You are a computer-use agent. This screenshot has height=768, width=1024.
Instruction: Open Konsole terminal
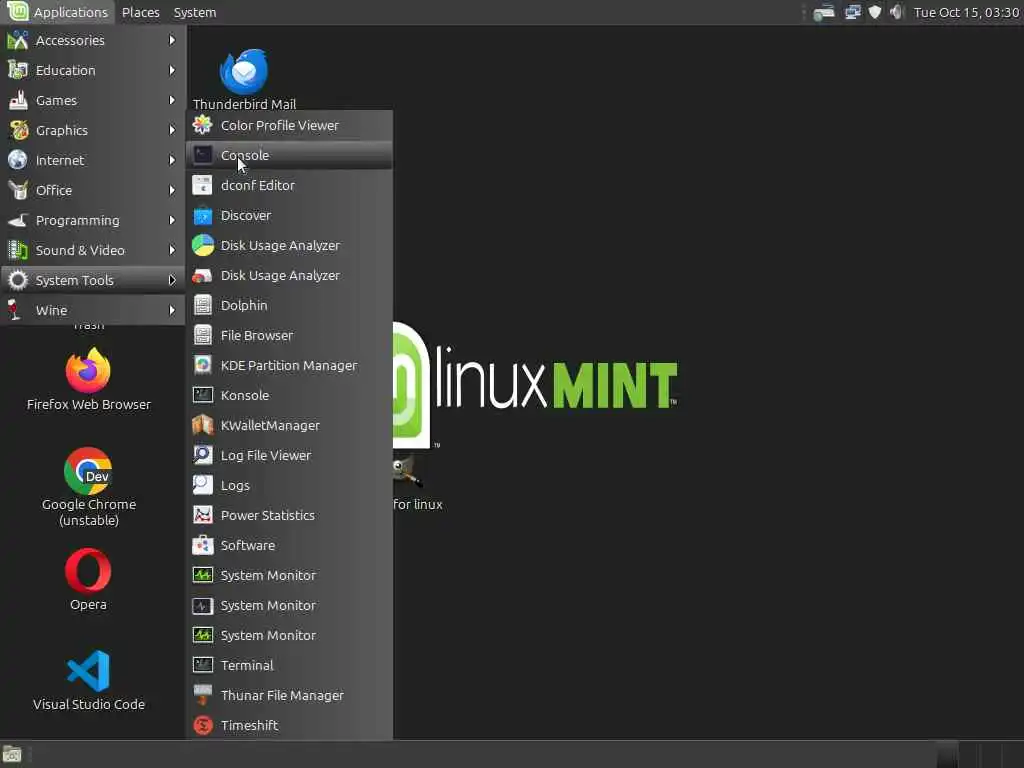point(289,396)
